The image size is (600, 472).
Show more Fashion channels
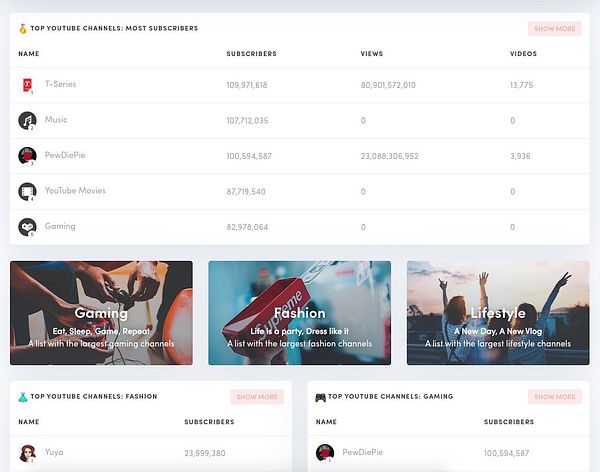257,397
